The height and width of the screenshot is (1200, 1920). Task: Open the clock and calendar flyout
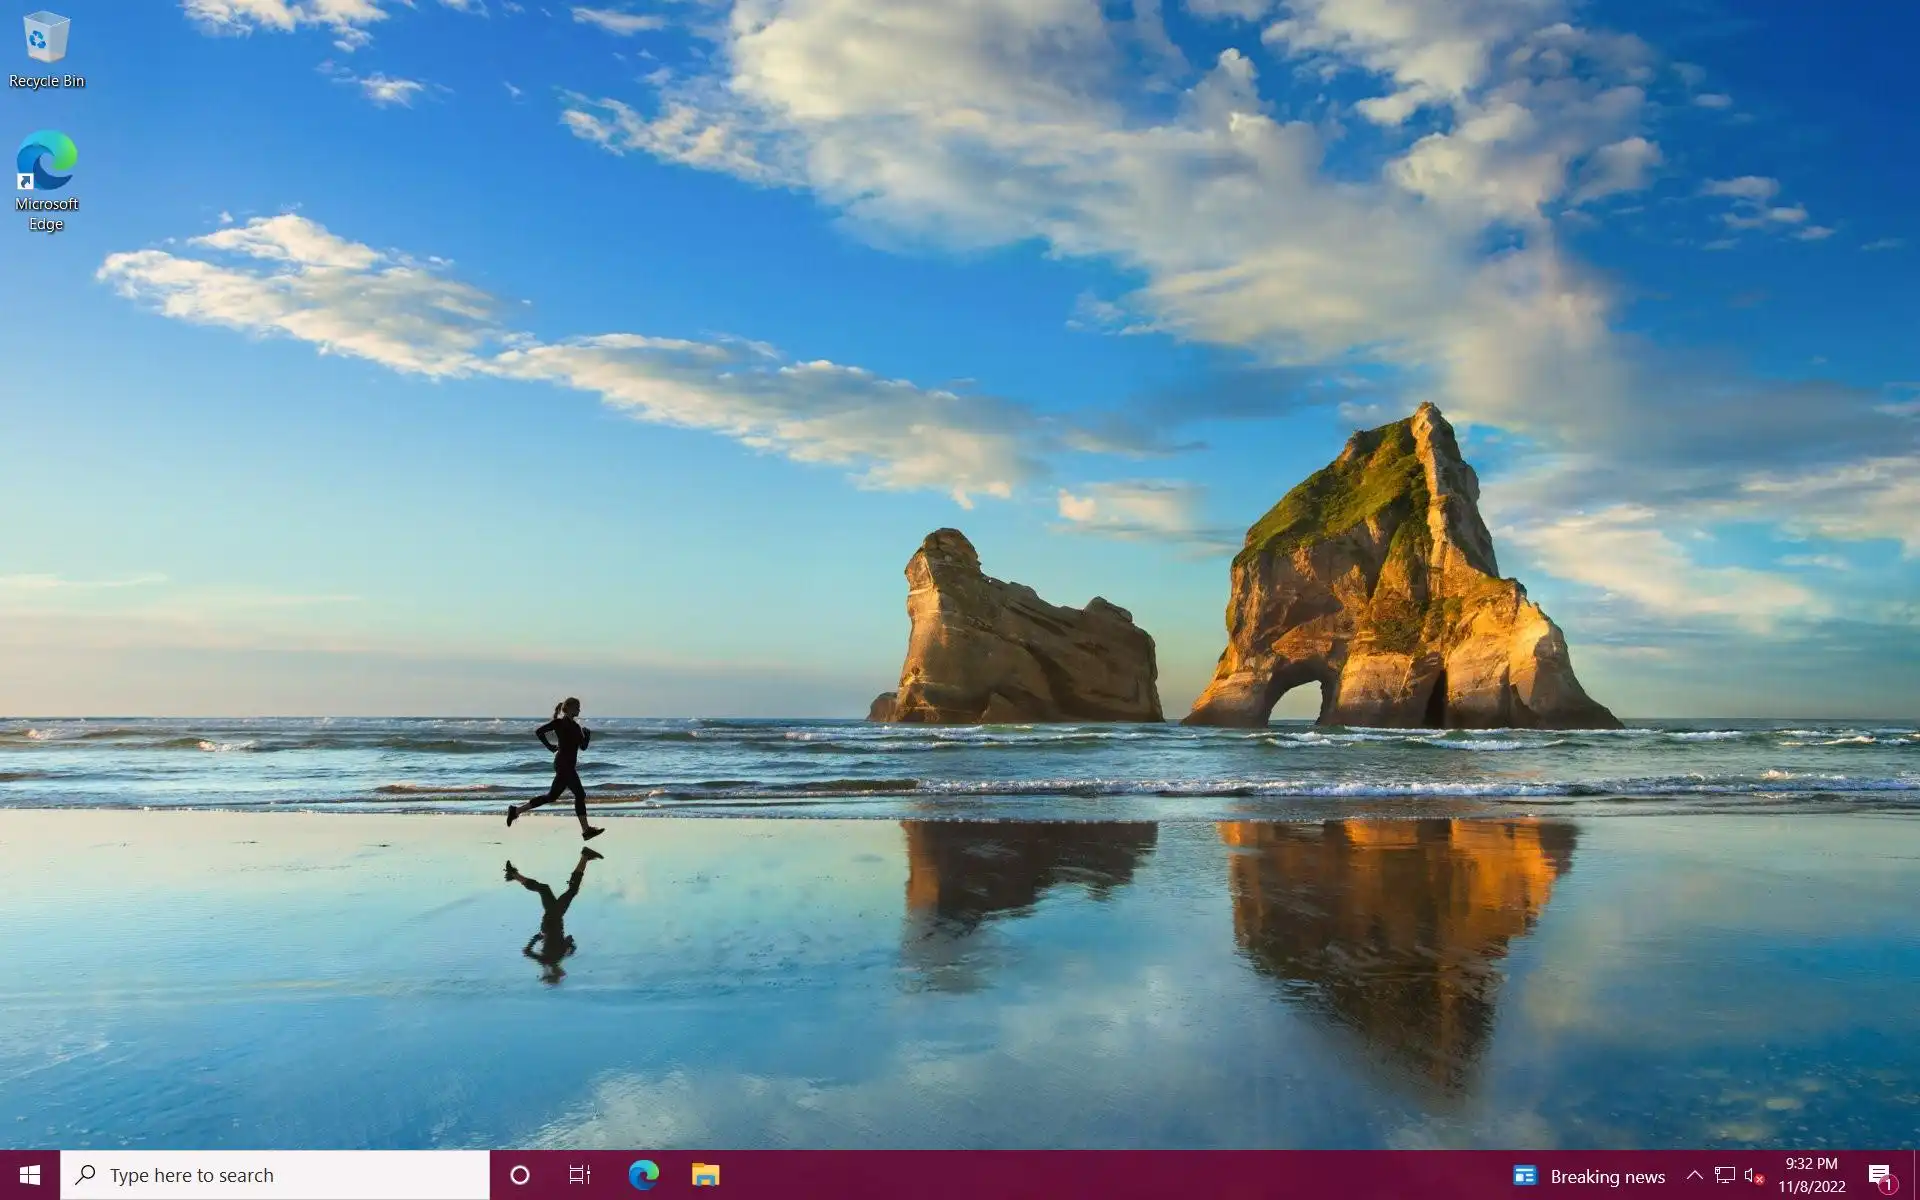pyautogui.click(x=1811, y=1164)
